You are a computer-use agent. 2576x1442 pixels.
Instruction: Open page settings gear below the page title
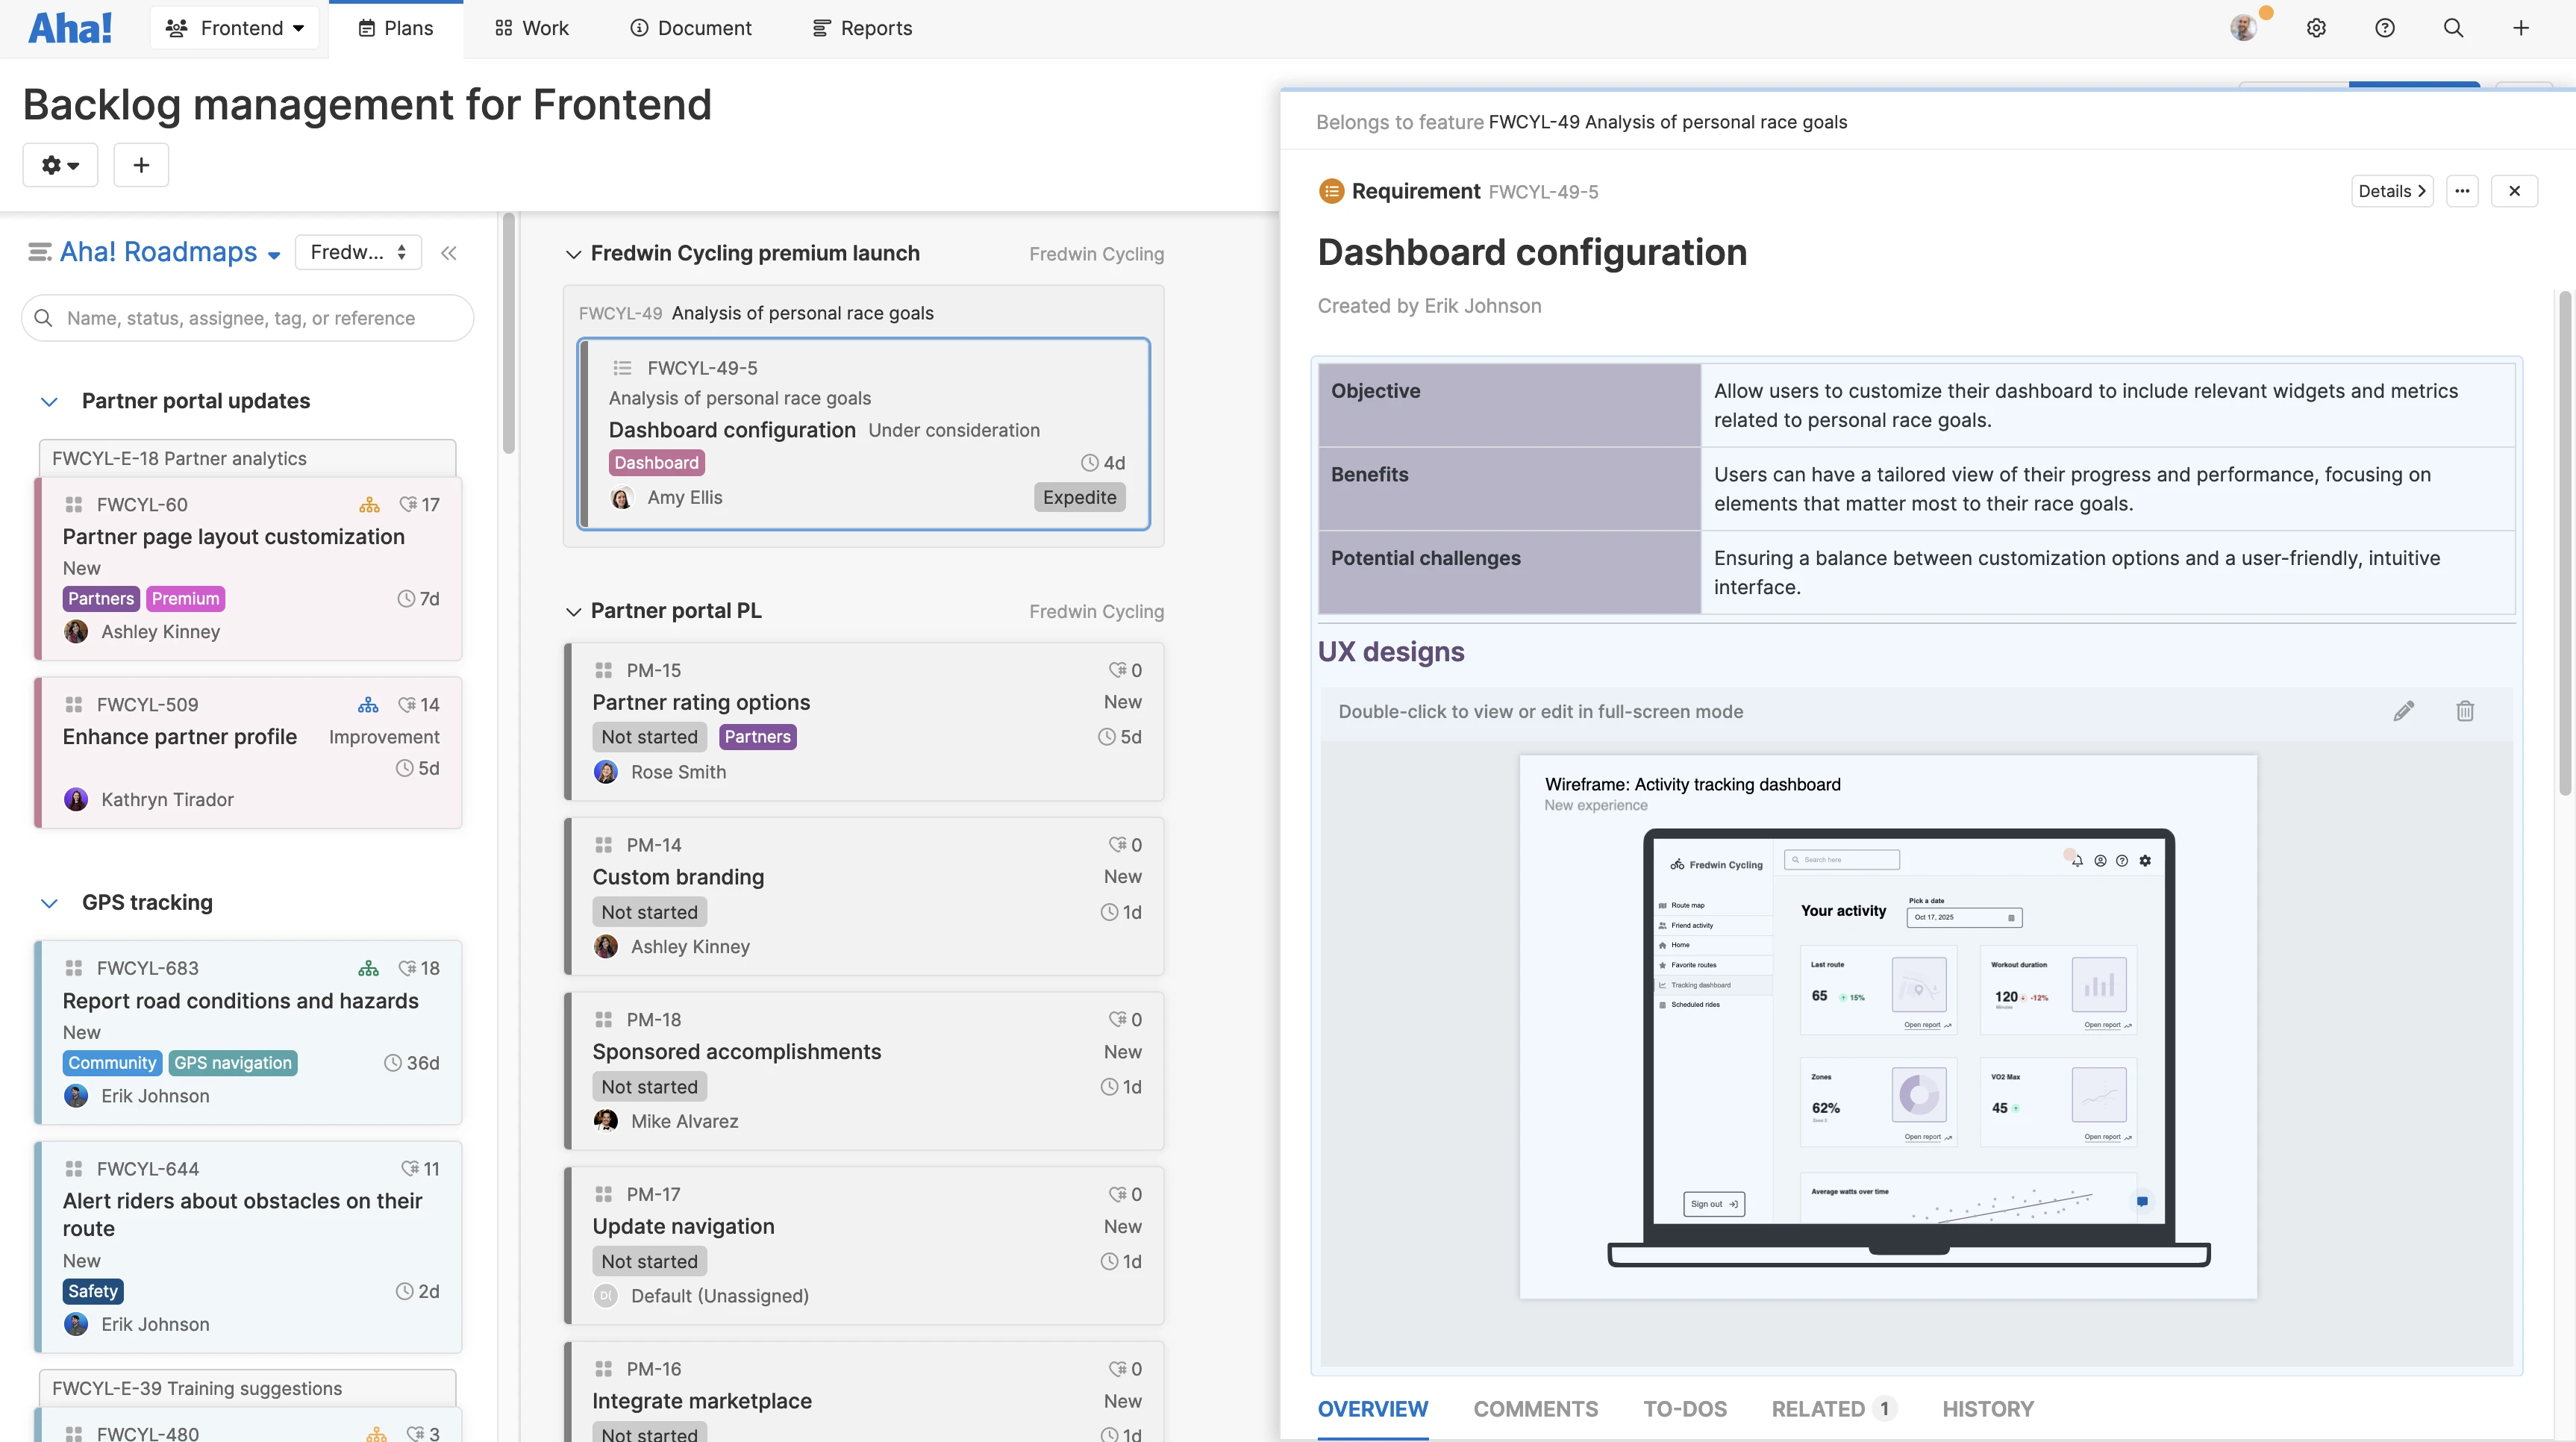[x=59, y=165]
